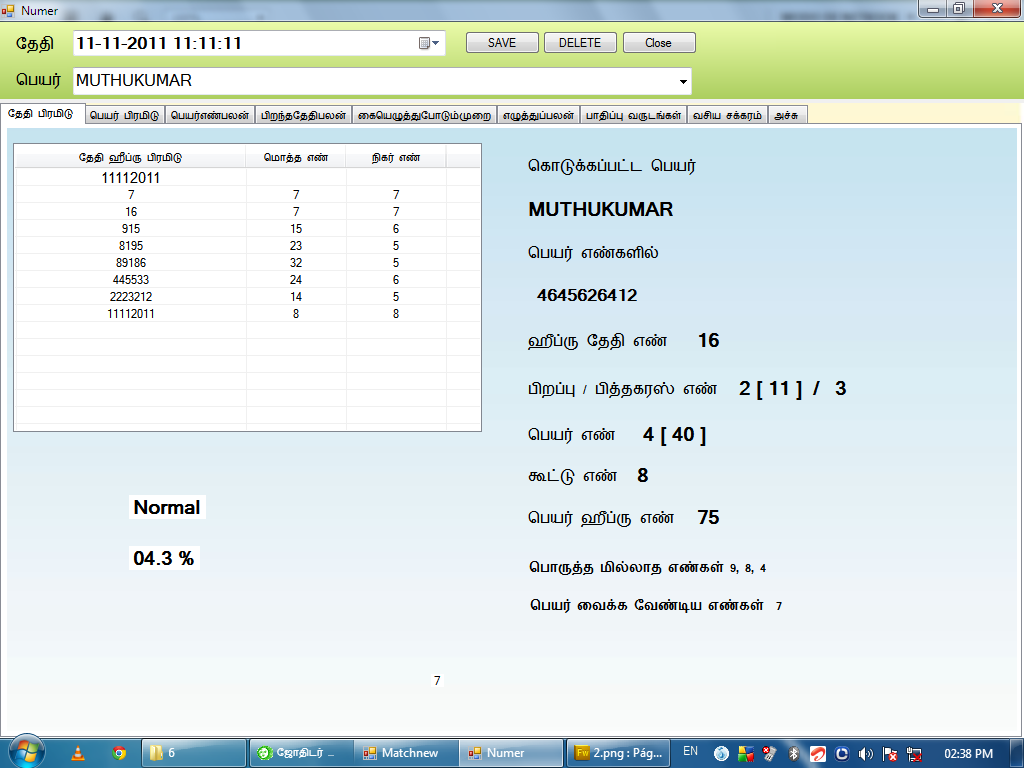Switch to the Fireworks 2.png taskbar item
Image resolution: width=1024 pixels, height=768 pixels.
[621, 753]
